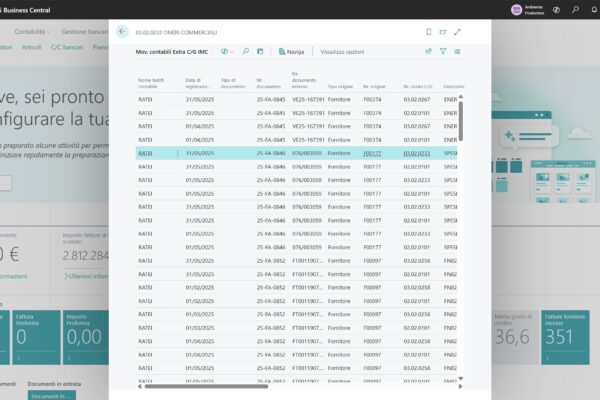Click Naviga in the action bar

[x=291, y=51]
